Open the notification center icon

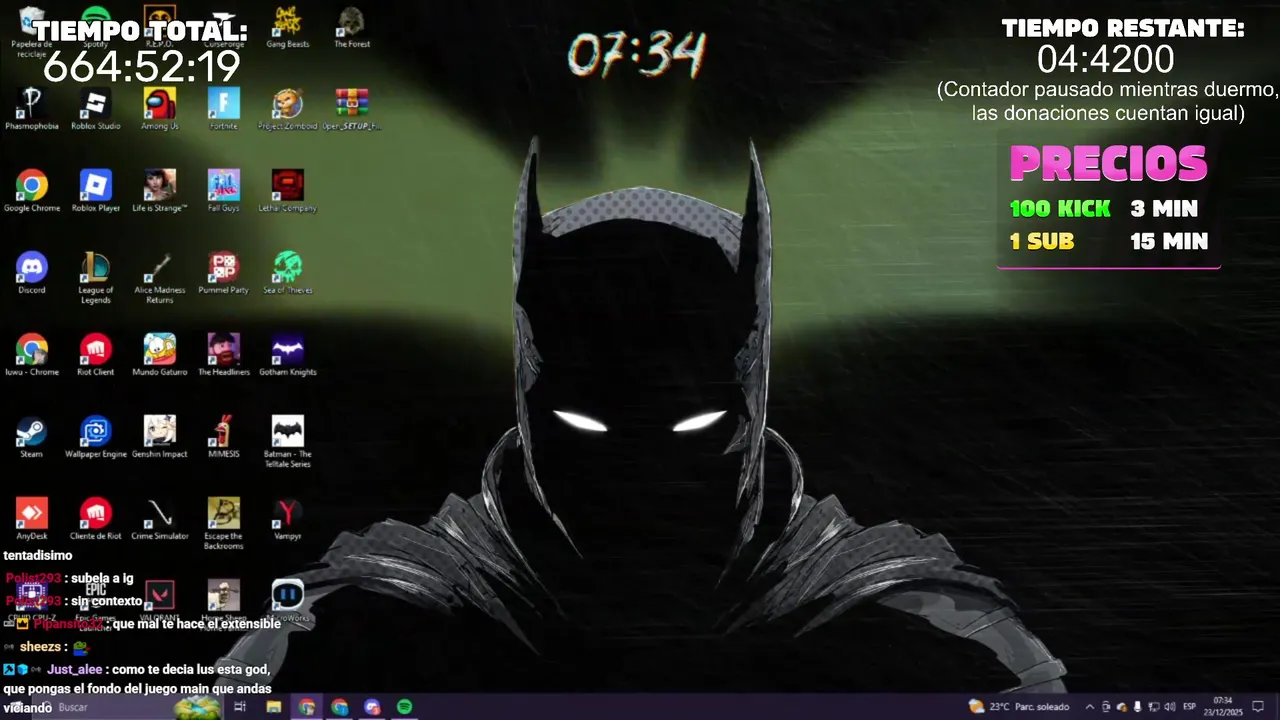1258,707
